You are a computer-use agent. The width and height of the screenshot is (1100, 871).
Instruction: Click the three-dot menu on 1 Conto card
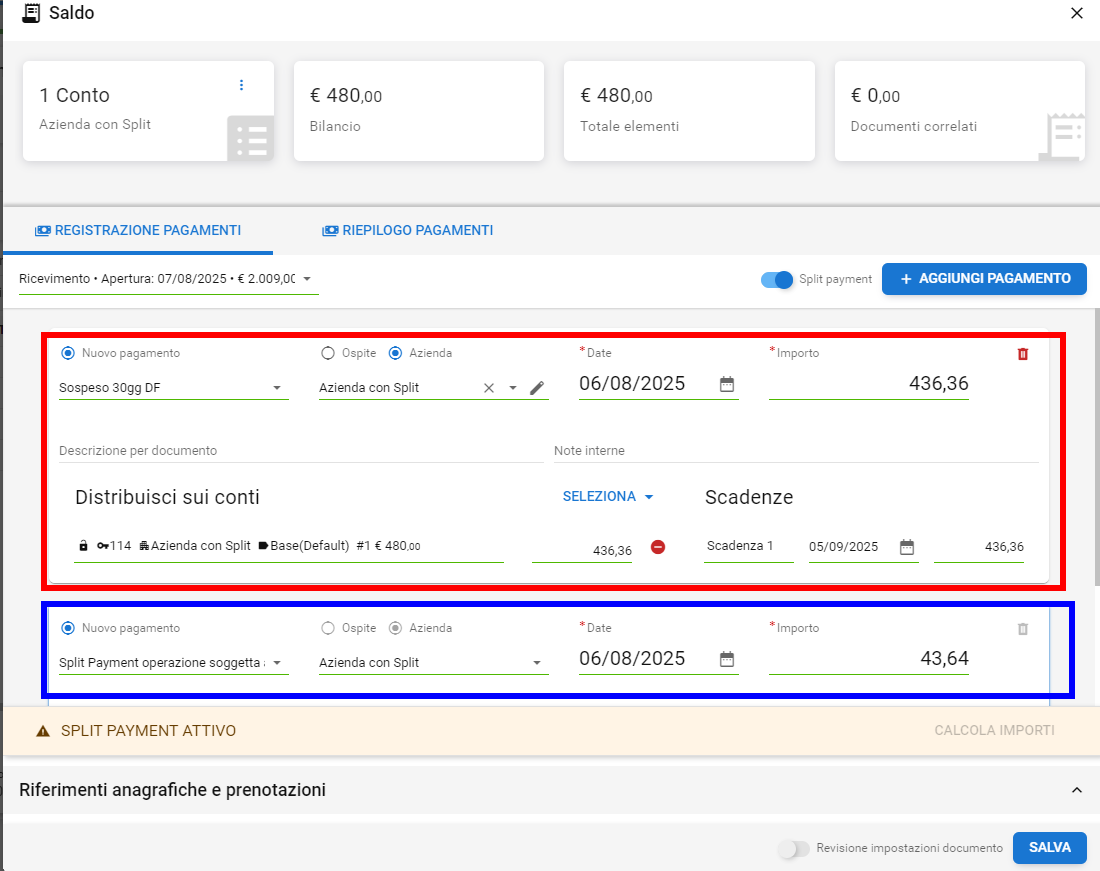[241, 85]
